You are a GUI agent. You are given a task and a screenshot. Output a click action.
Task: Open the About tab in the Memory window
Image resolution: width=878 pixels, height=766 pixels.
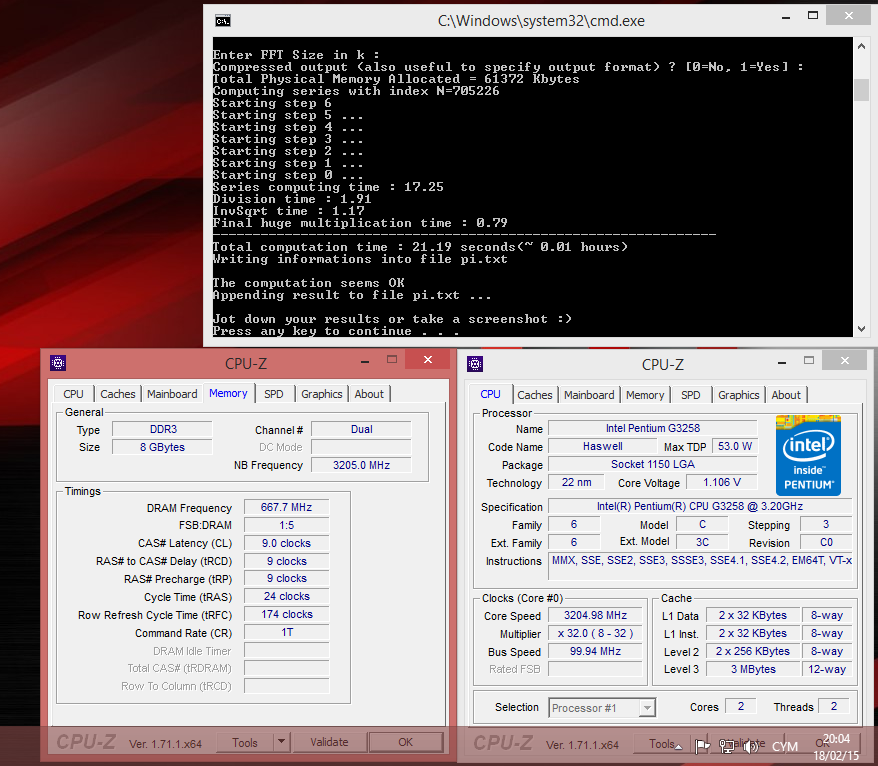[x=369, y=394]
